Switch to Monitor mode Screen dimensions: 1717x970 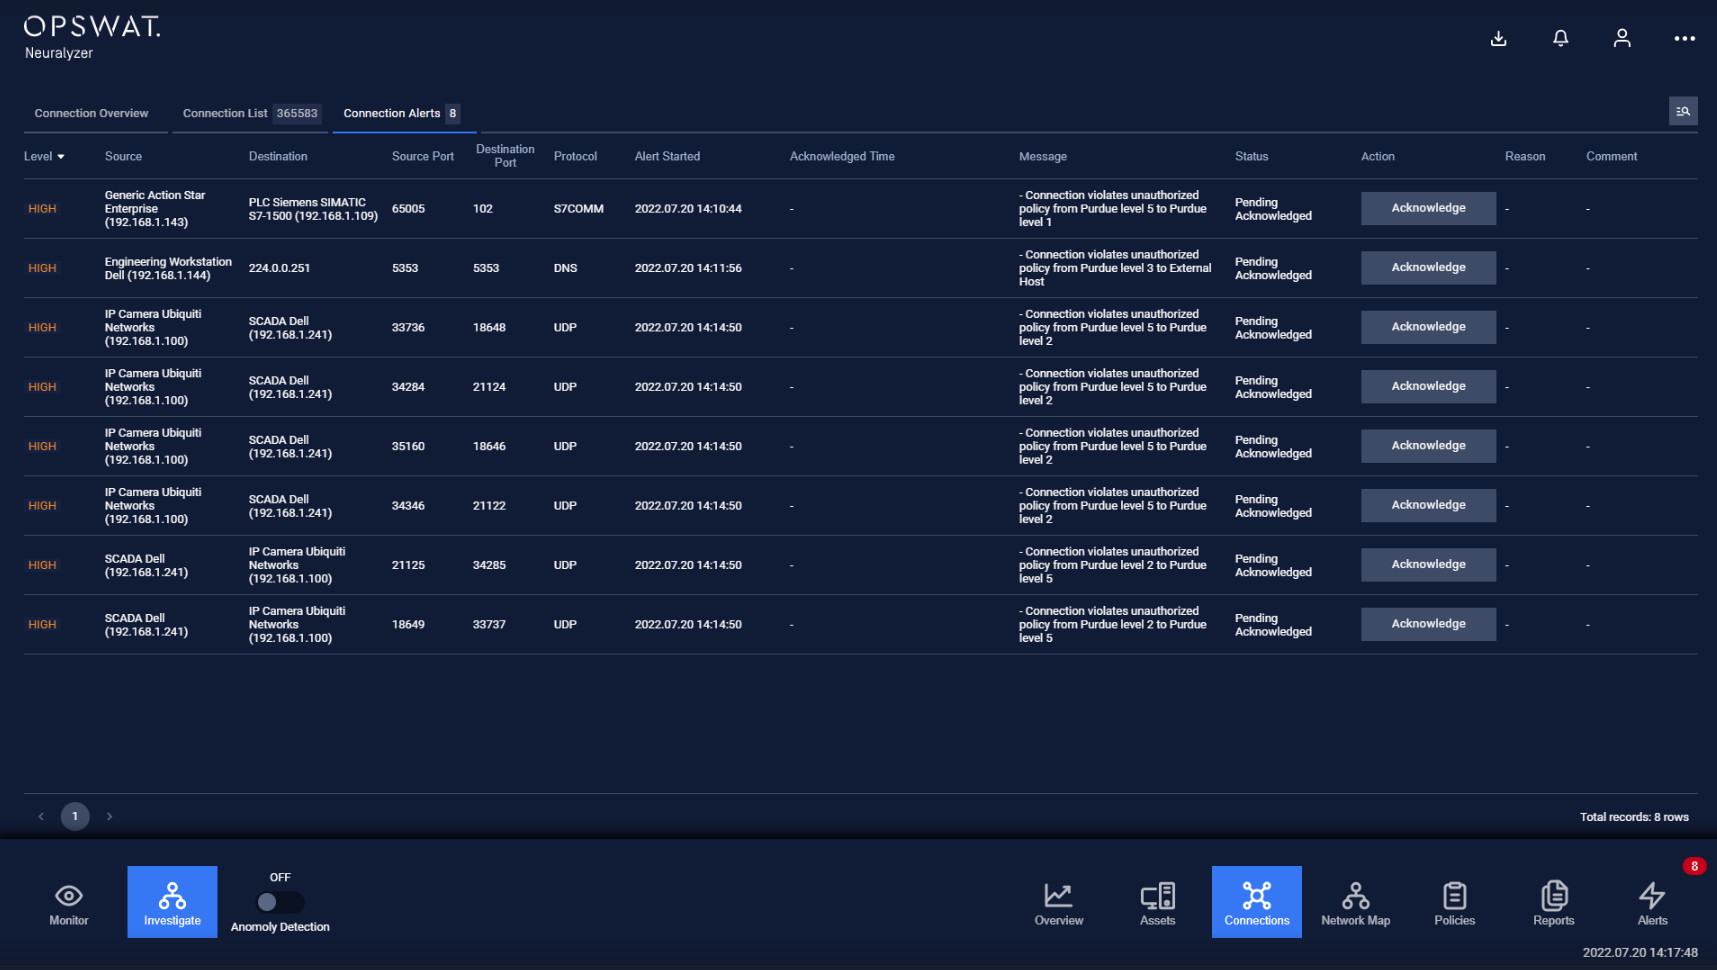point(69,902)
